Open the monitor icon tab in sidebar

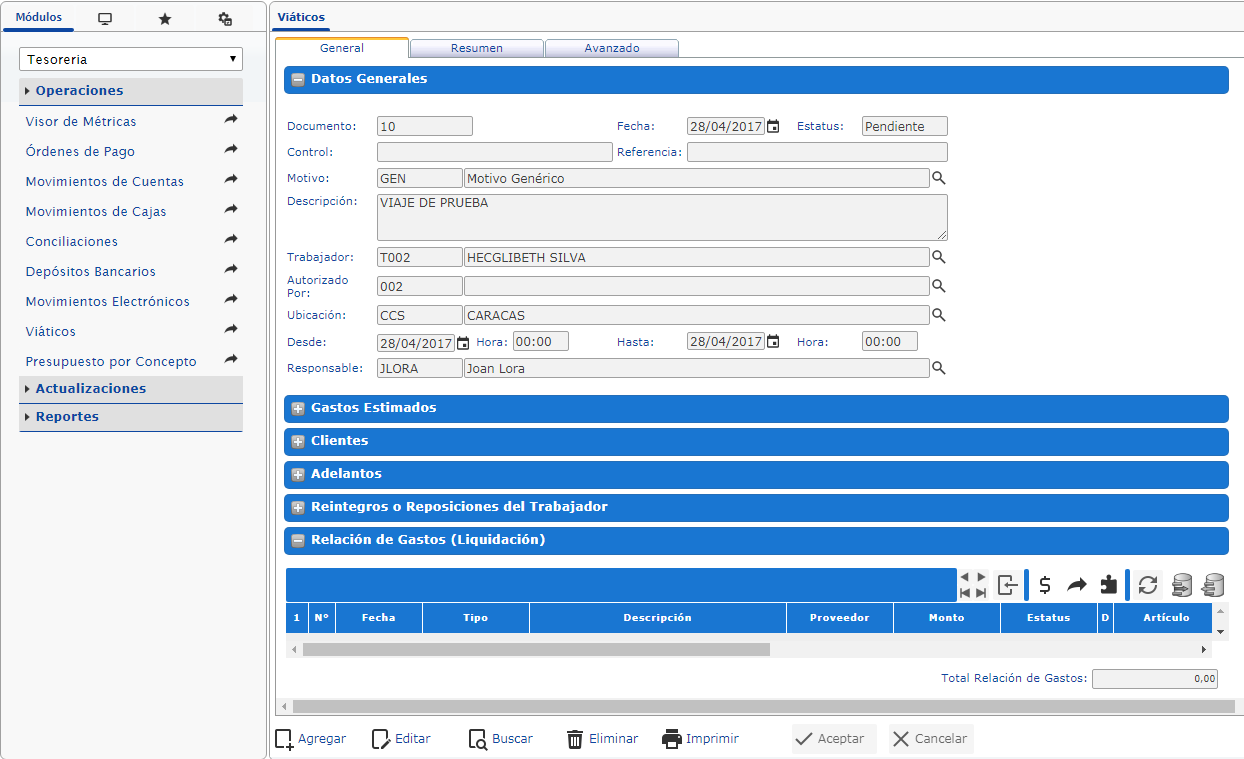click(105, 19)
